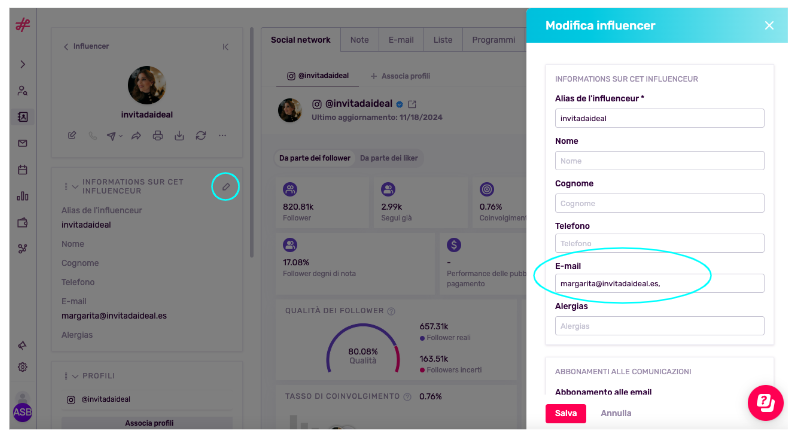Expand the left sidebar arrow

(x=22, y=64)
